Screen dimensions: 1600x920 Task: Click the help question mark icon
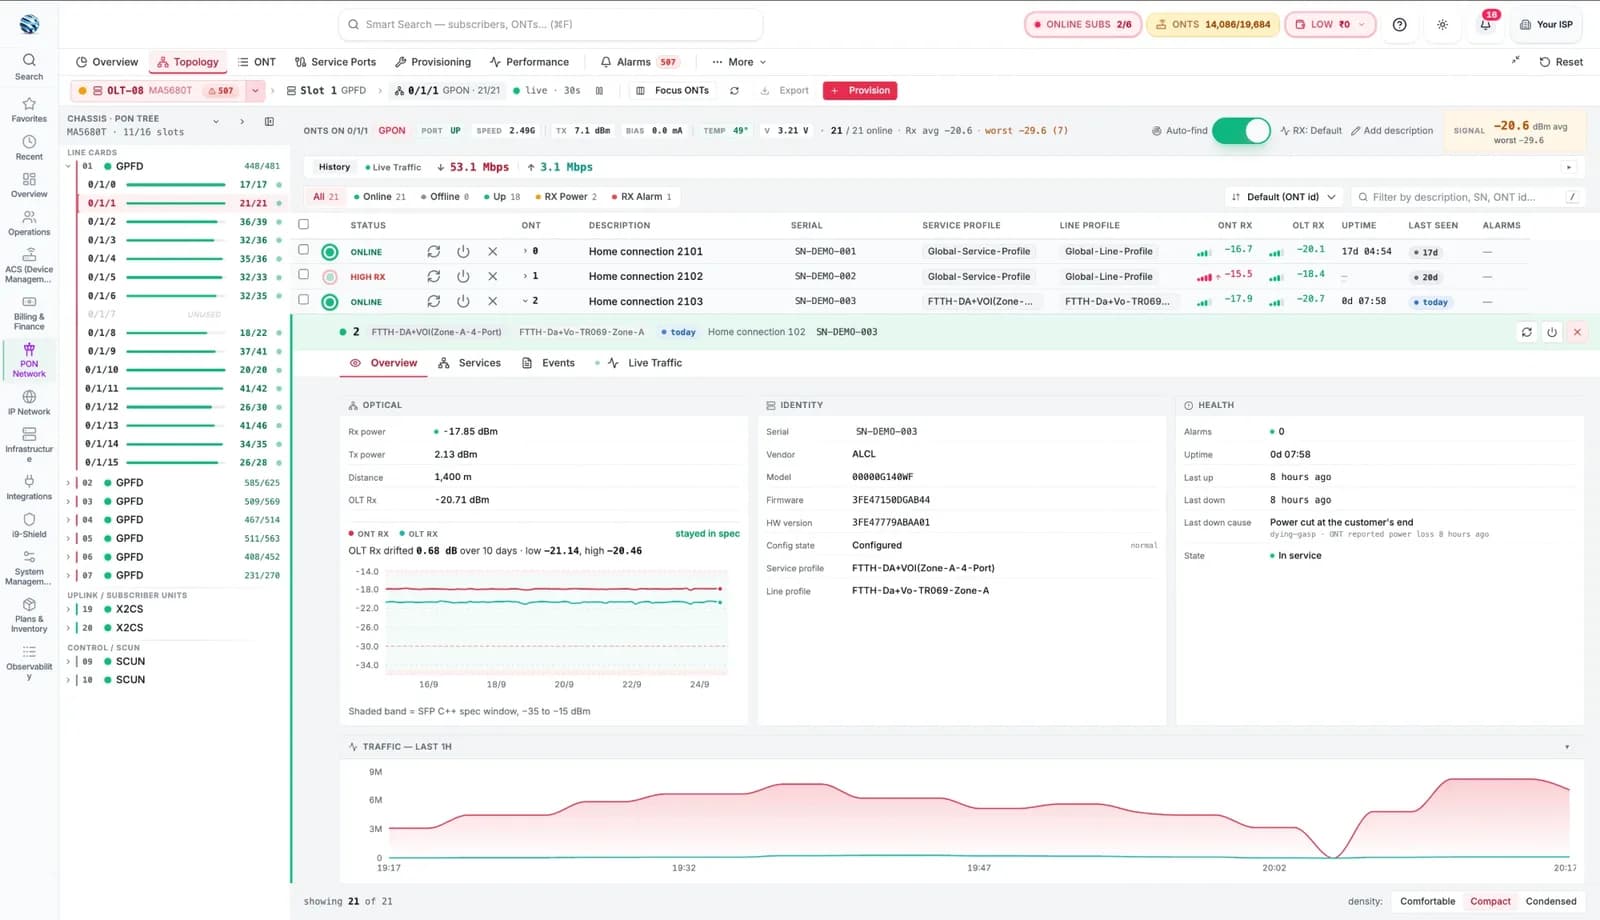(1399, 24)
